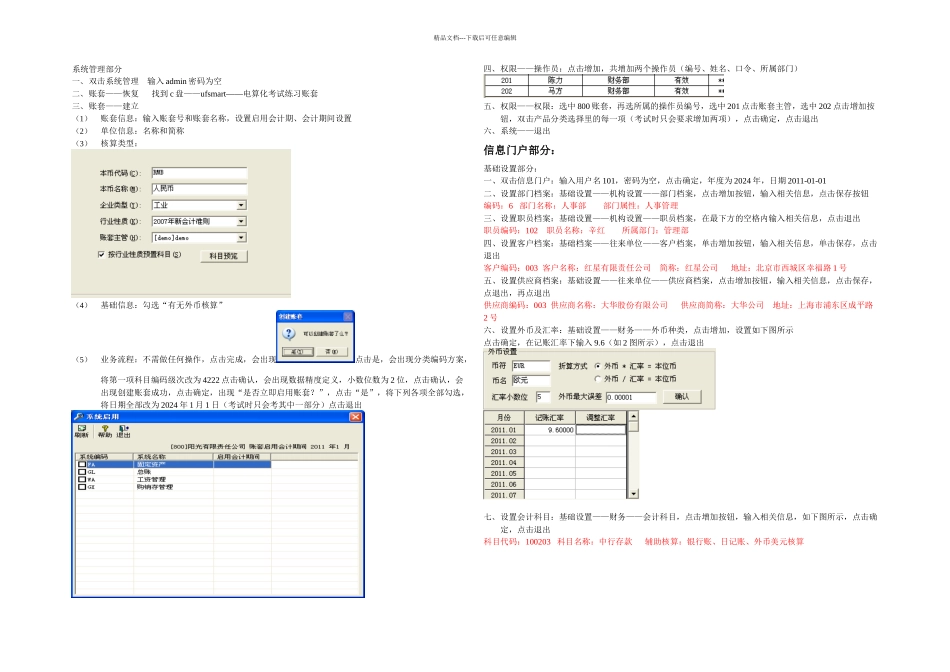Click the 记账汇率 column header
This screenshot has height=672, width=950.
550,418
